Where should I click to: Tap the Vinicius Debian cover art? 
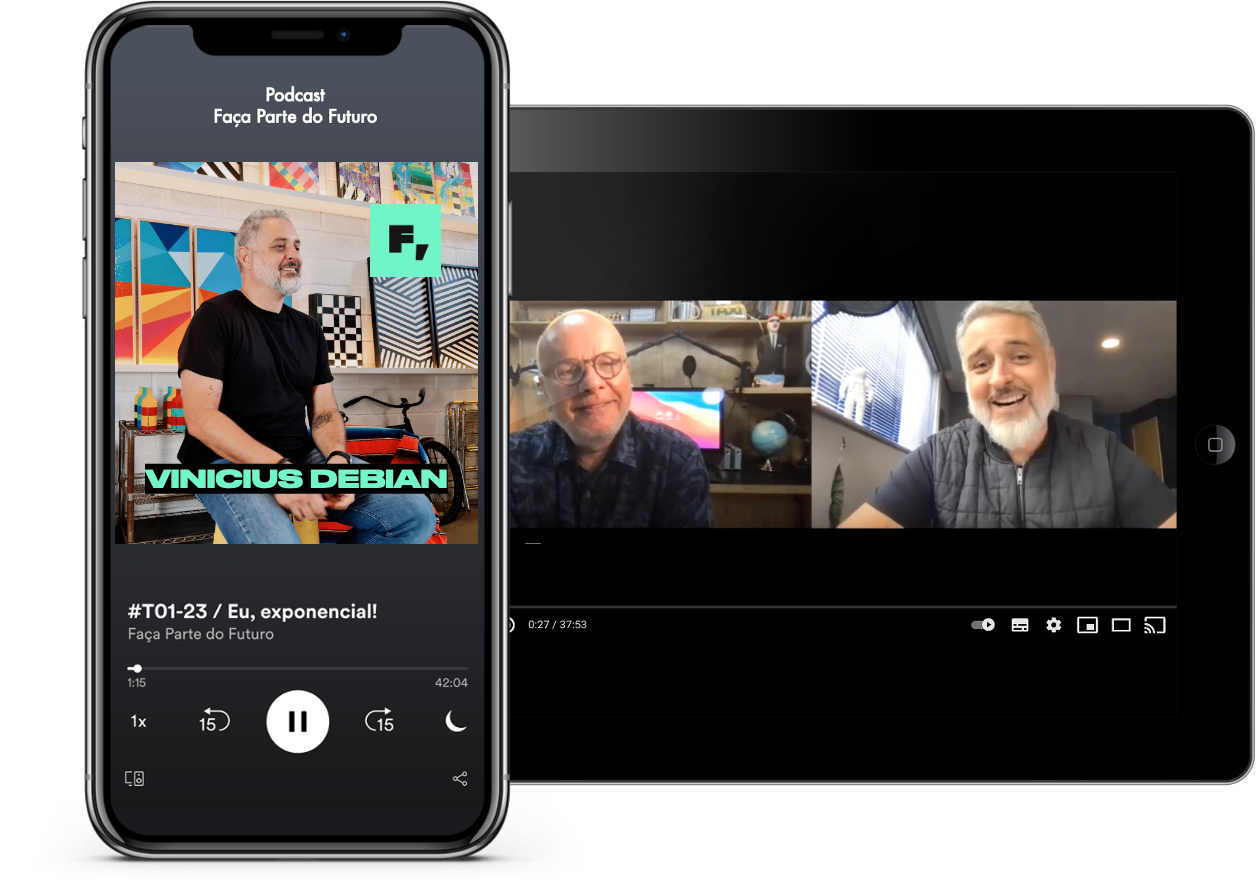[x=296, y=353]
